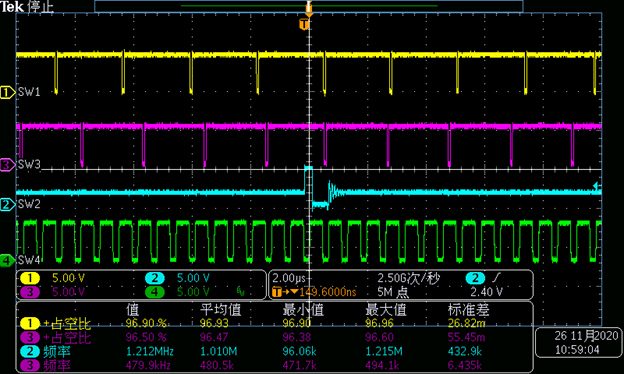The width and height of the screenshot is (624, 374).
Task: Click the yellow channel 1 SW1 ground marker
Action: [7, 92]
